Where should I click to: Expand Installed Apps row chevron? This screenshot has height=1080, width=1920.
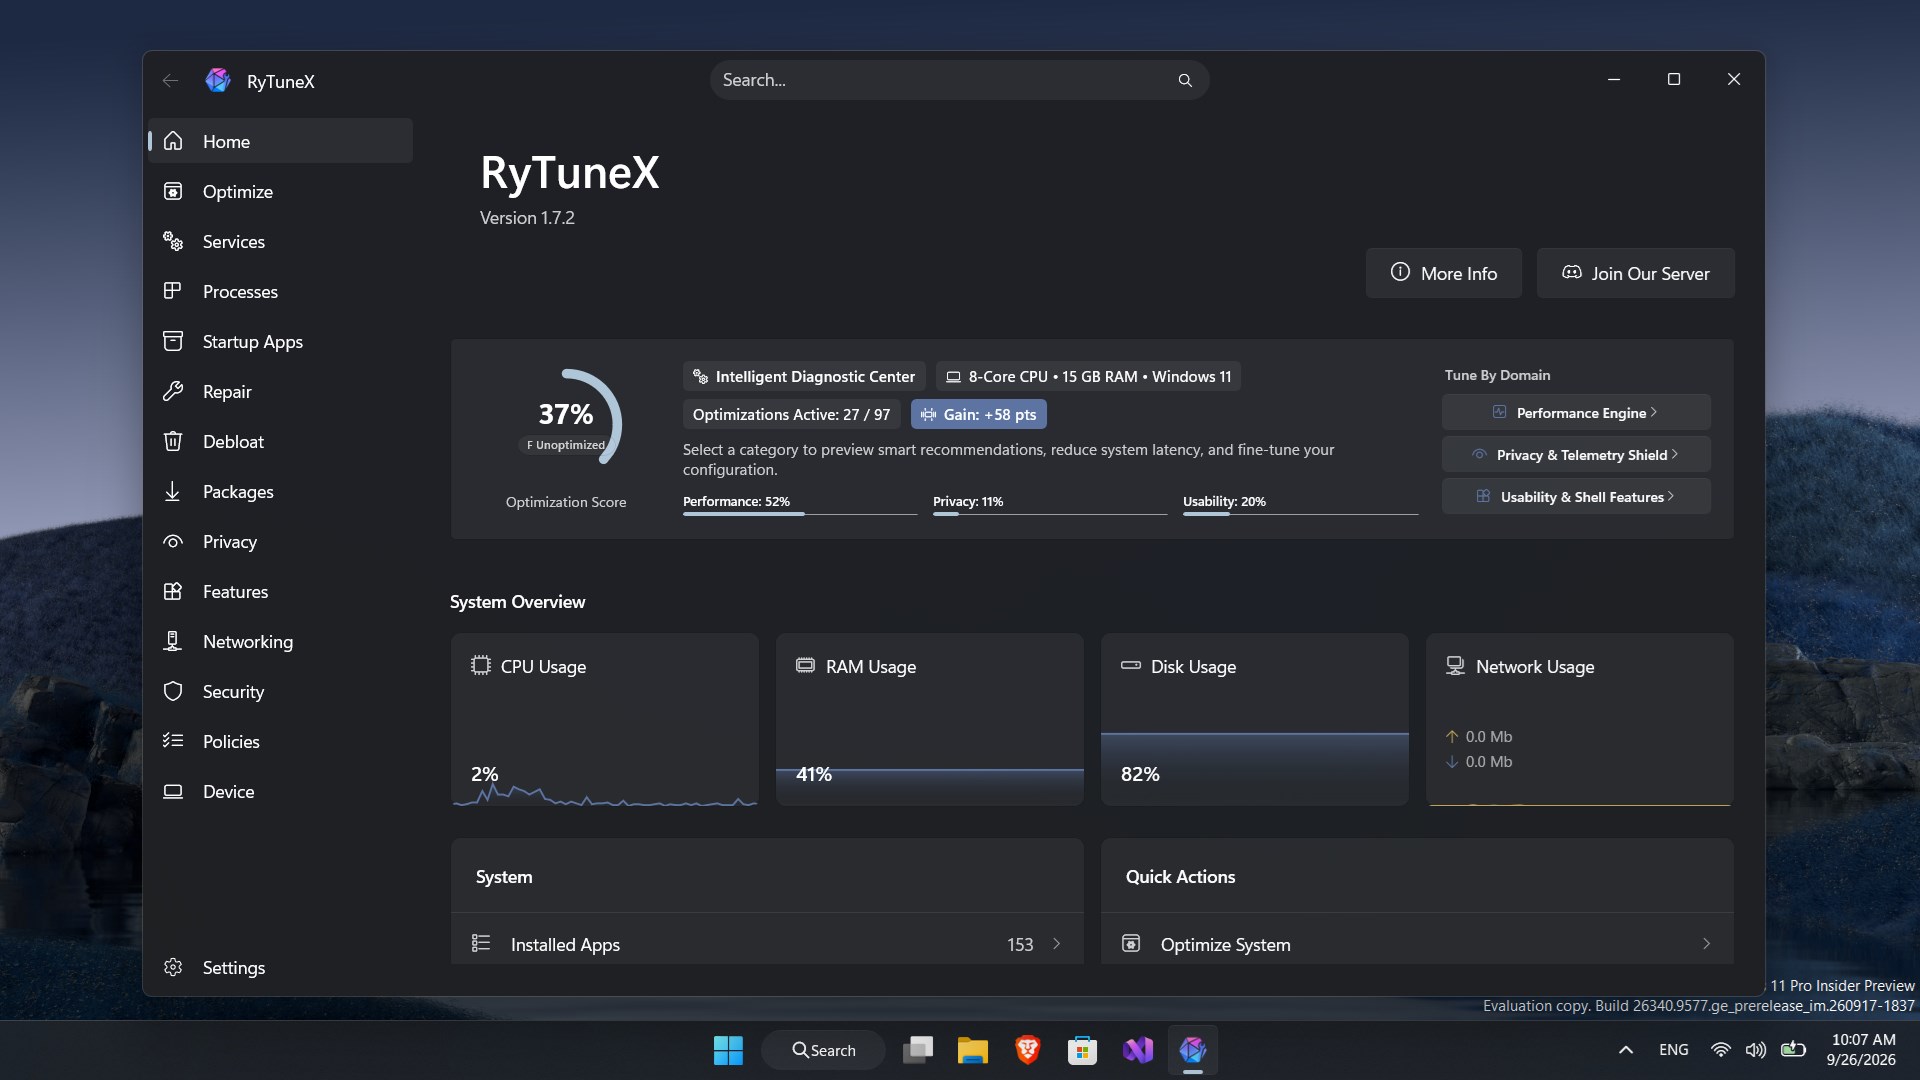click(1056, 944)
